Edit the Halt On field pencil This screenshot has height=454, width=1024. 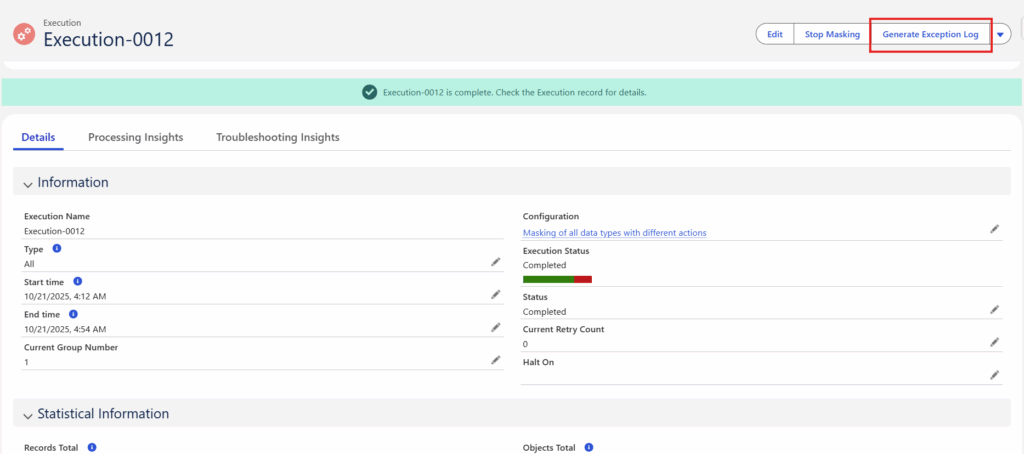click(x=994, y=375)
